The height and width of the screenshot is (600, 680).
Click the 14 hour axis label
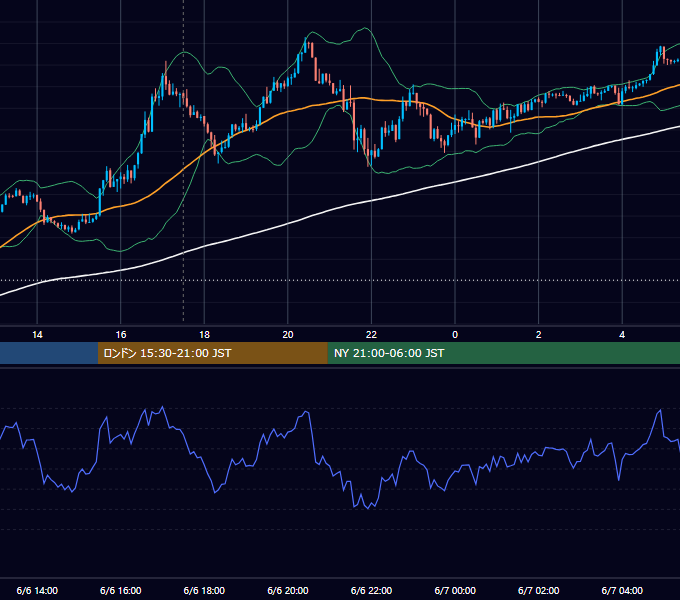[x=37, y=335]
